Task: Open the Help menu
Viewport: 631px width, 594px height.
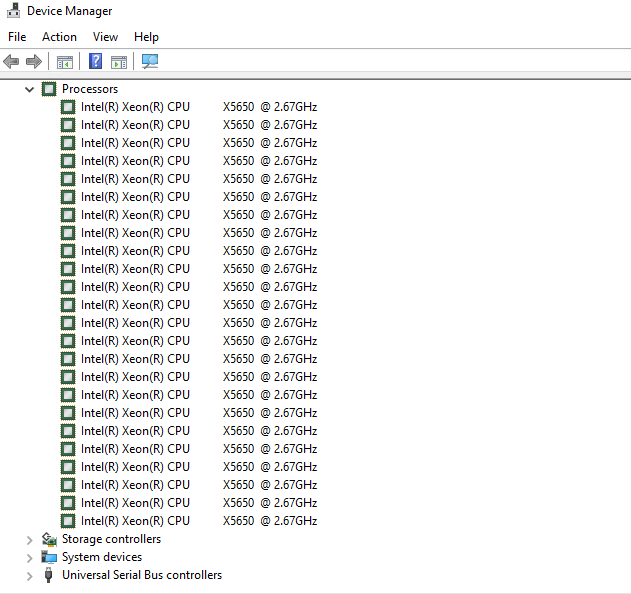Action: (146, 37)
